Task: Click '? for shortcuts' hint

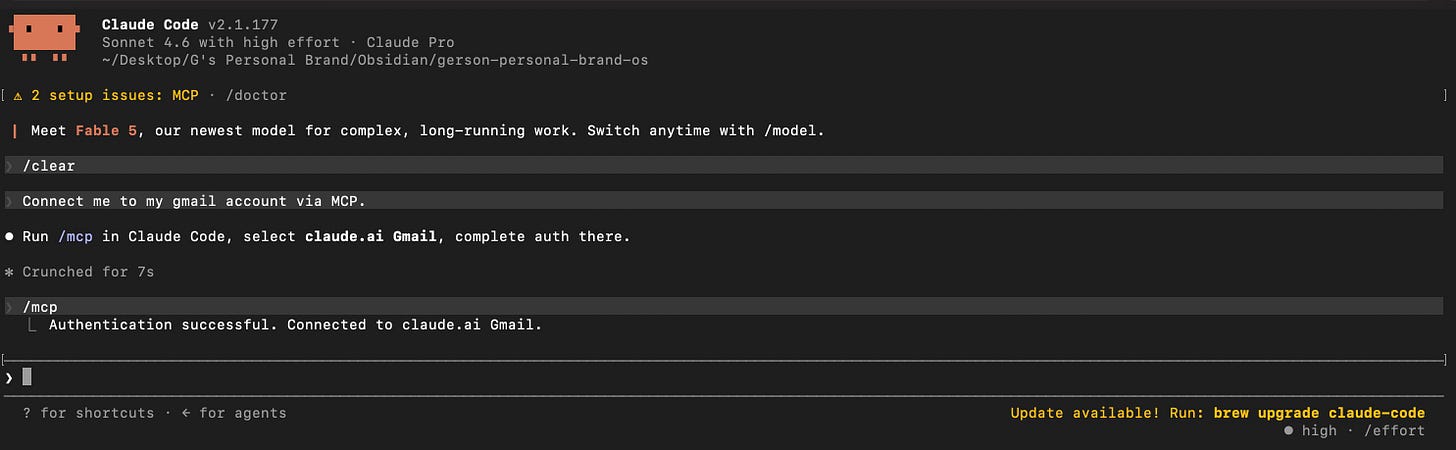Action: coord(88,413)
